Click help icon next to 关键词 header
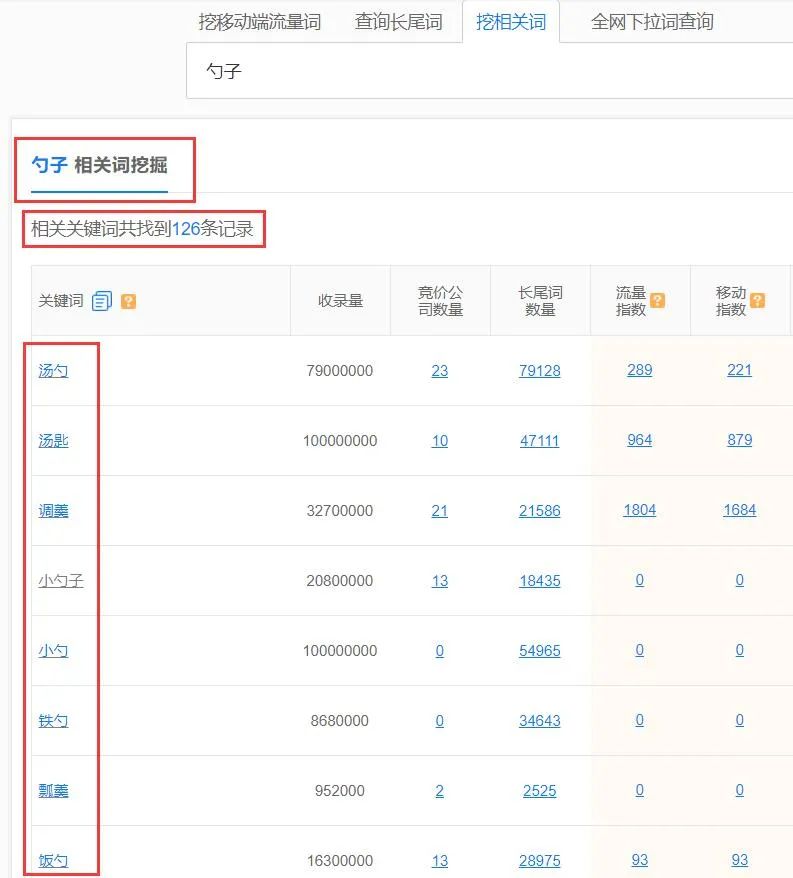 pyautogui.click(x=128, y=301)
